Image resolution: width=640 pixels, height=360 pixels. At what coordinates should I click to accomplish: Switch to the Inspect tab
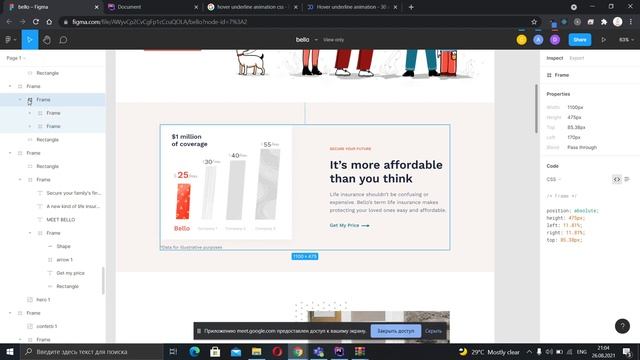(555, 58)
